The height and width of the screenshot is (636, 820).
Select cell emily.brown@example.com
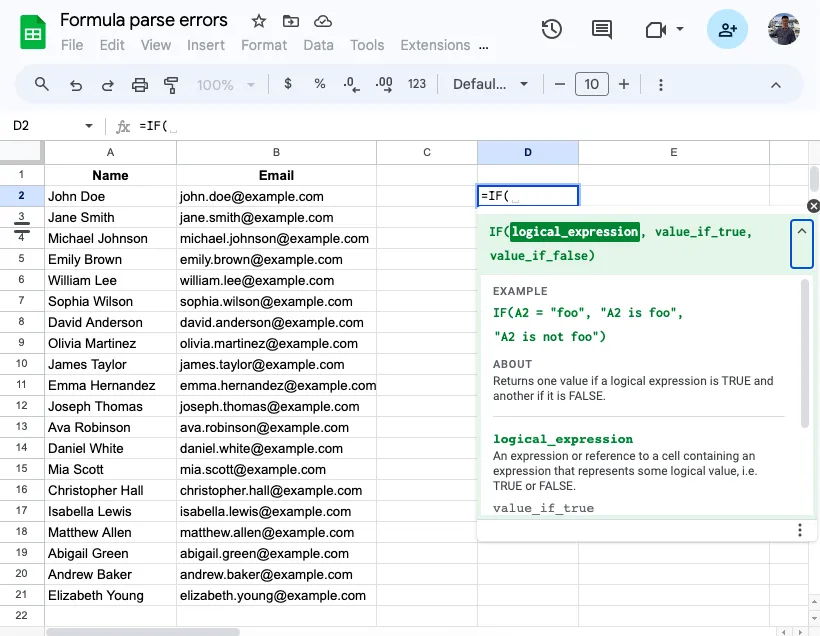276,259
